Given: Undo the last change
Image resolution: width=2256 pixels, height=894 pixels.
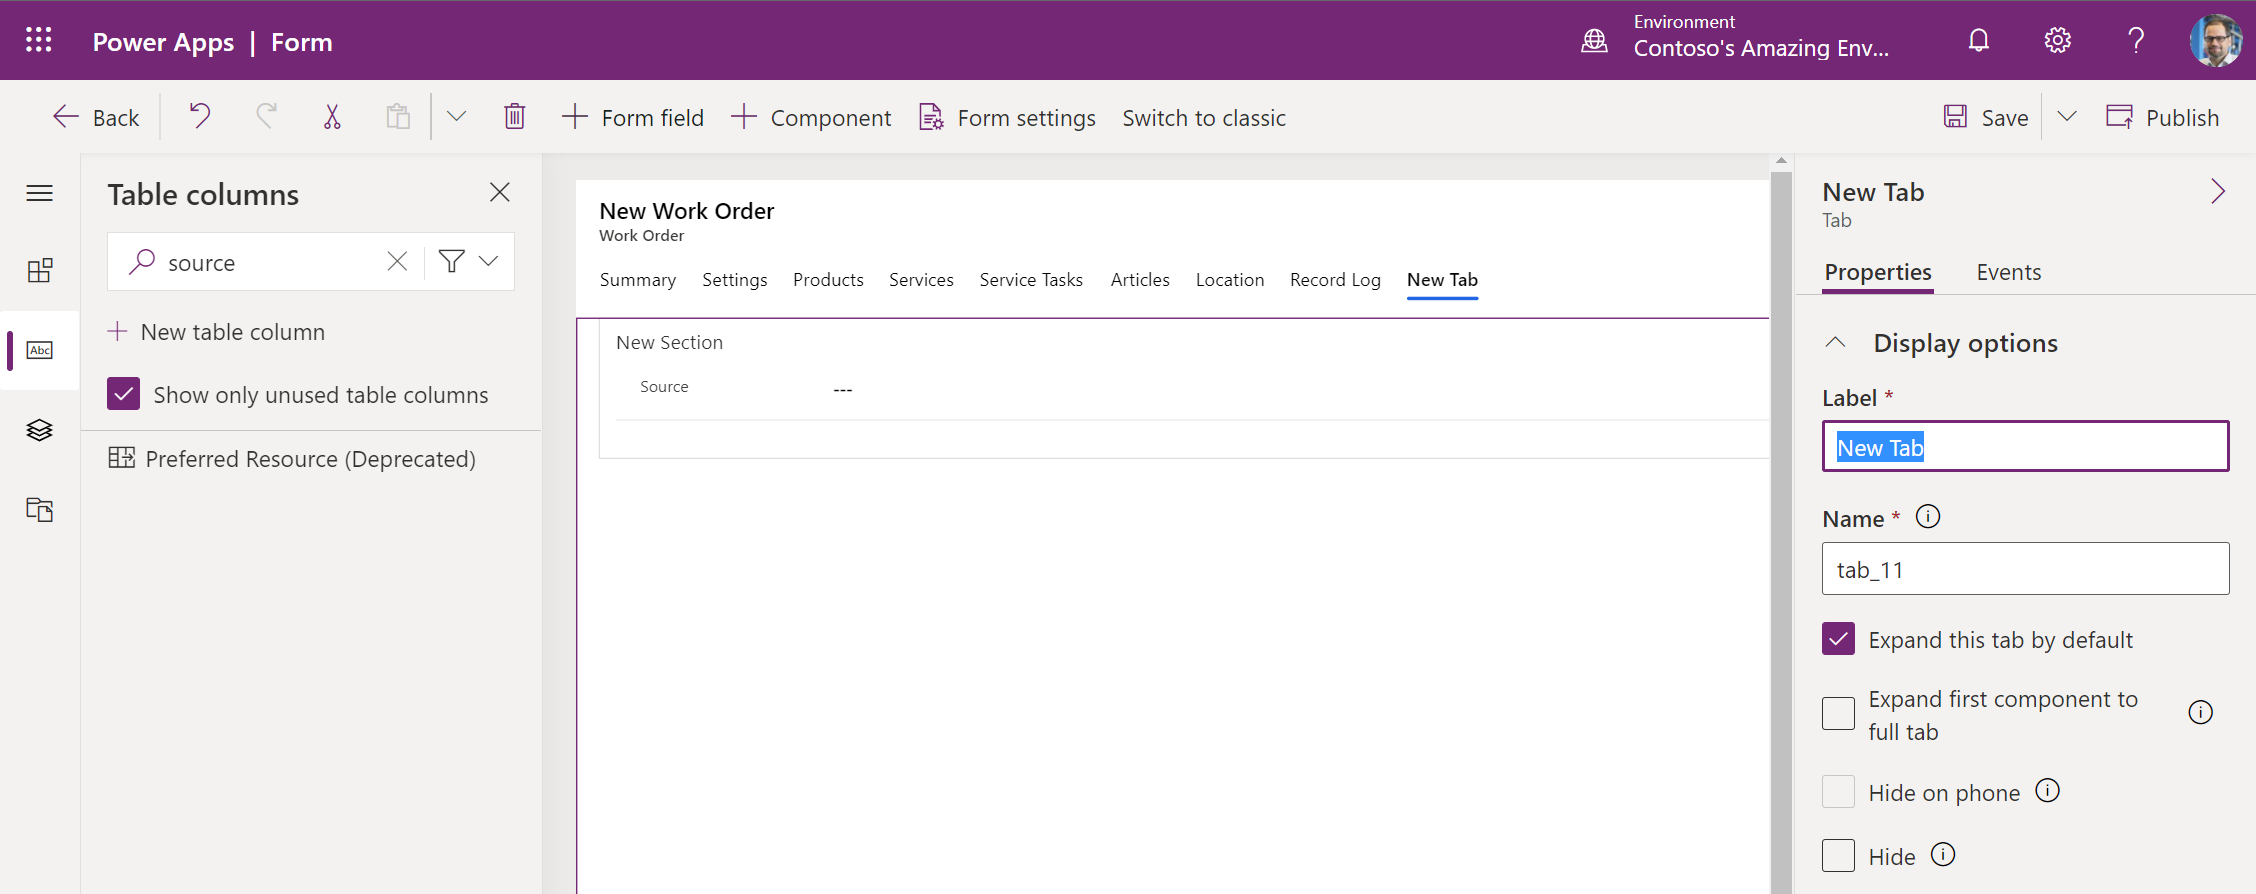Looking at the screenshot, I should [200, 117].
